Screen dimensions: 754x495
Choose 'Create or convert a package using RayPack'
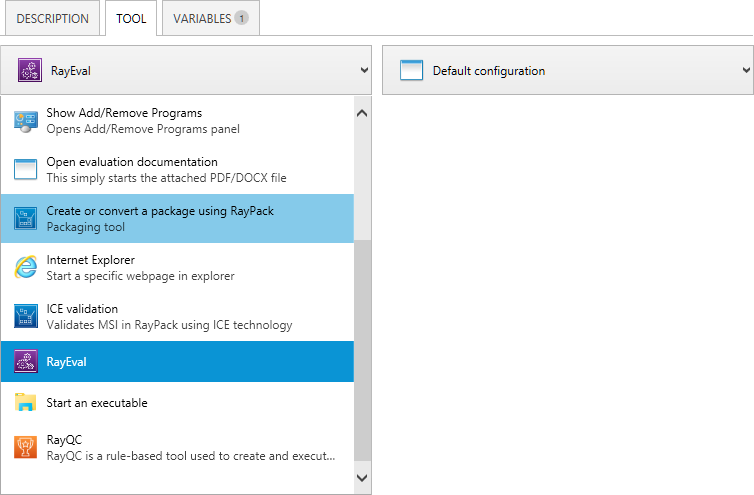pos(160,218)
